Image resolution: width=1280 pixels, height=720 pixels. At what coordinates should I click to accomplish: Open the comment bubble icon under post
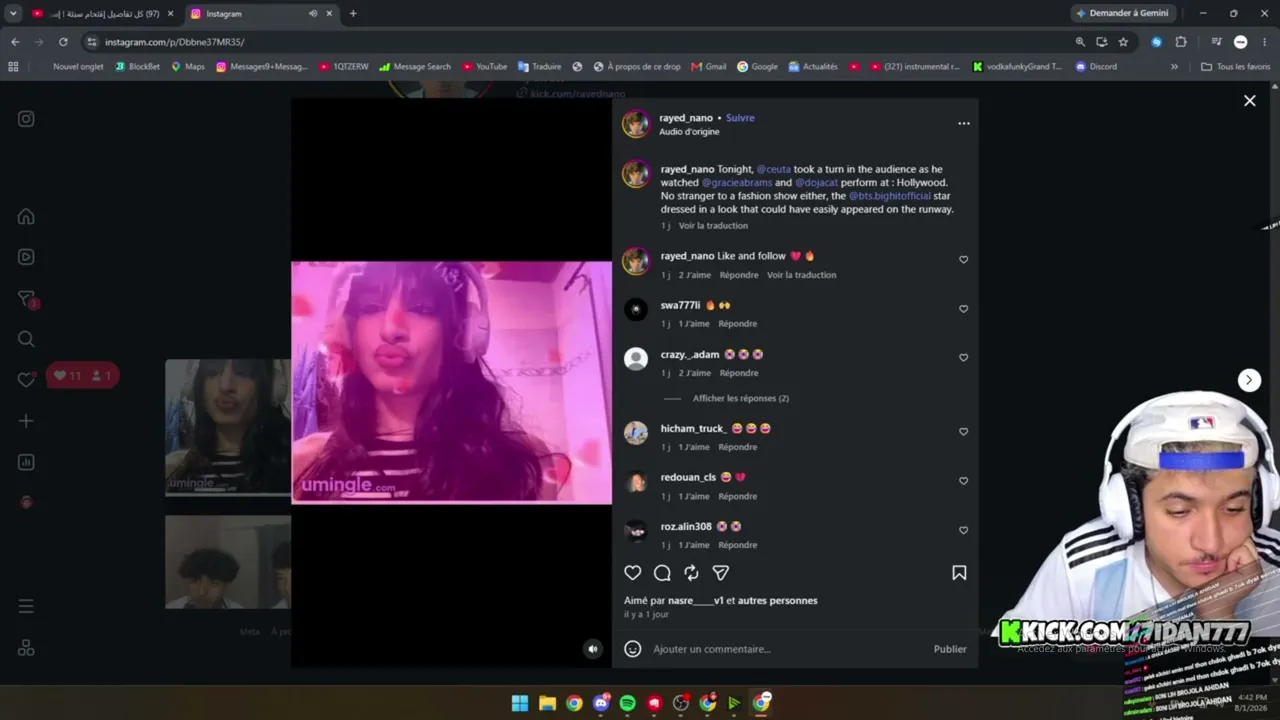click(662, 573)
